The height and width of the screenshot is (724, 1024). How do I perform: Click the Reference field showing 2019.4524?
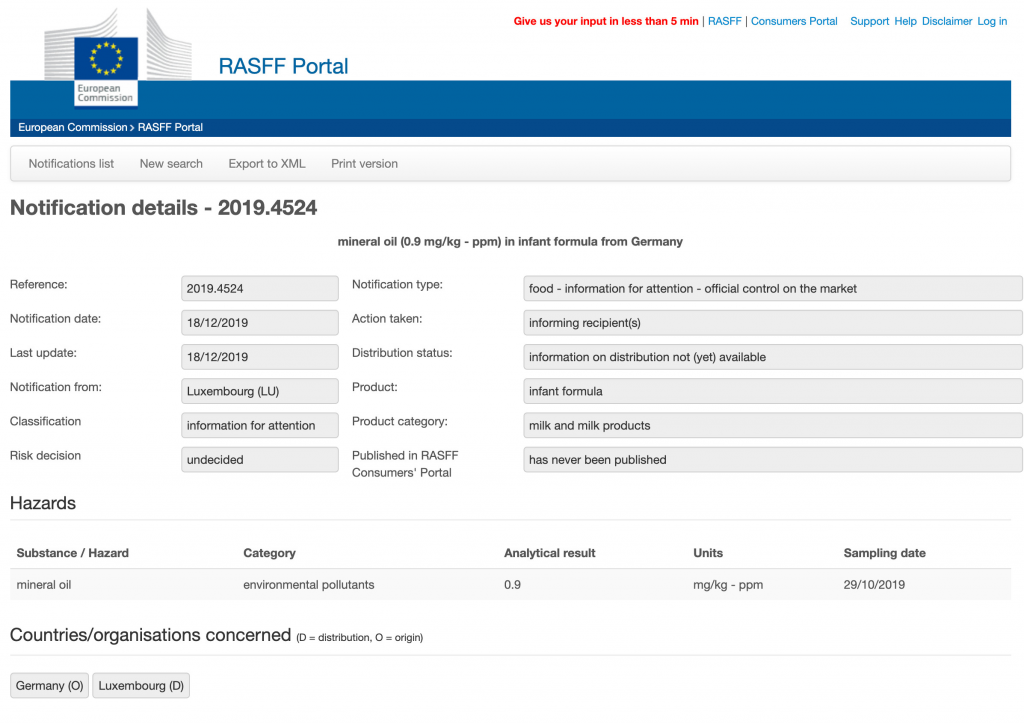260,289
